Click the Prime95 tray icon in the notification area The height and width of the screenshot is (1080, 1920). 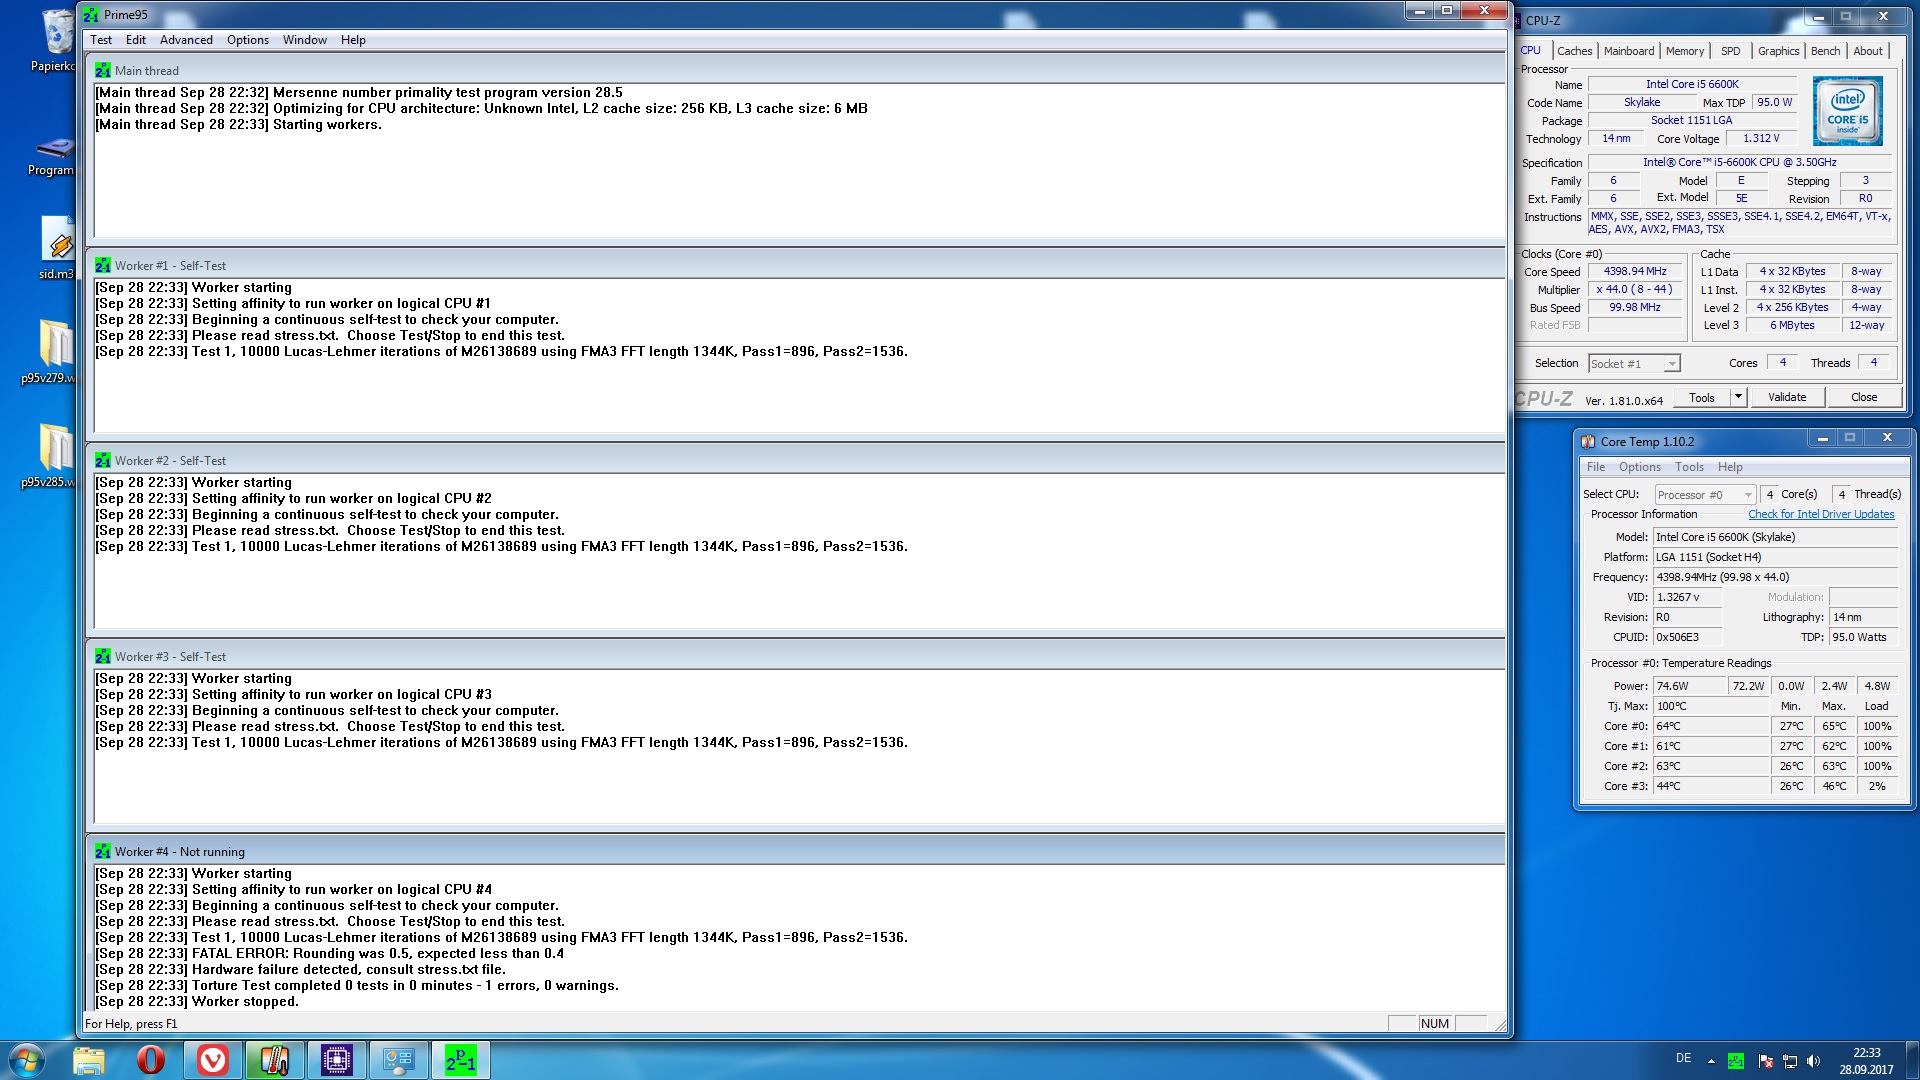pos(1736,1061)
